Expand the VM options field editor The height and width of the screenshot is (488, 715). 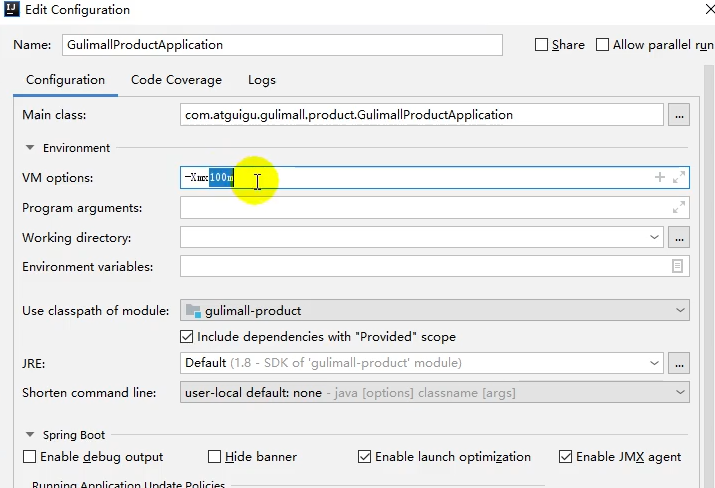point(679,177)
